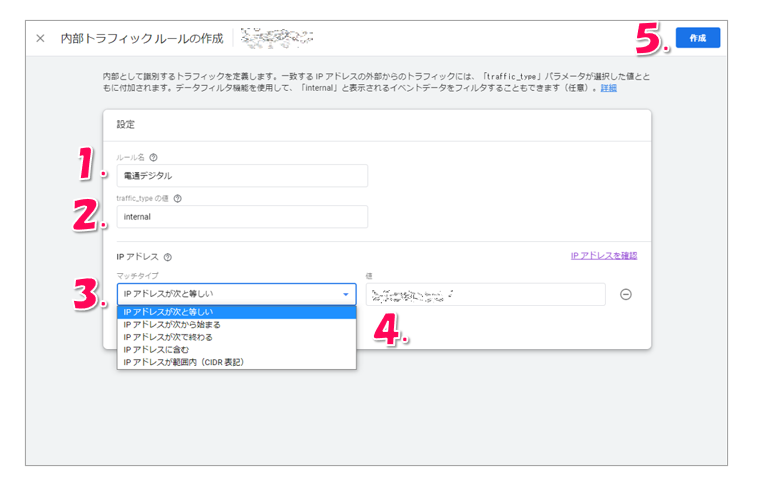Viewport: 758px width, 487px height.
Task: Open the IP アドレスを確認 link
Action: coord(603,256)
